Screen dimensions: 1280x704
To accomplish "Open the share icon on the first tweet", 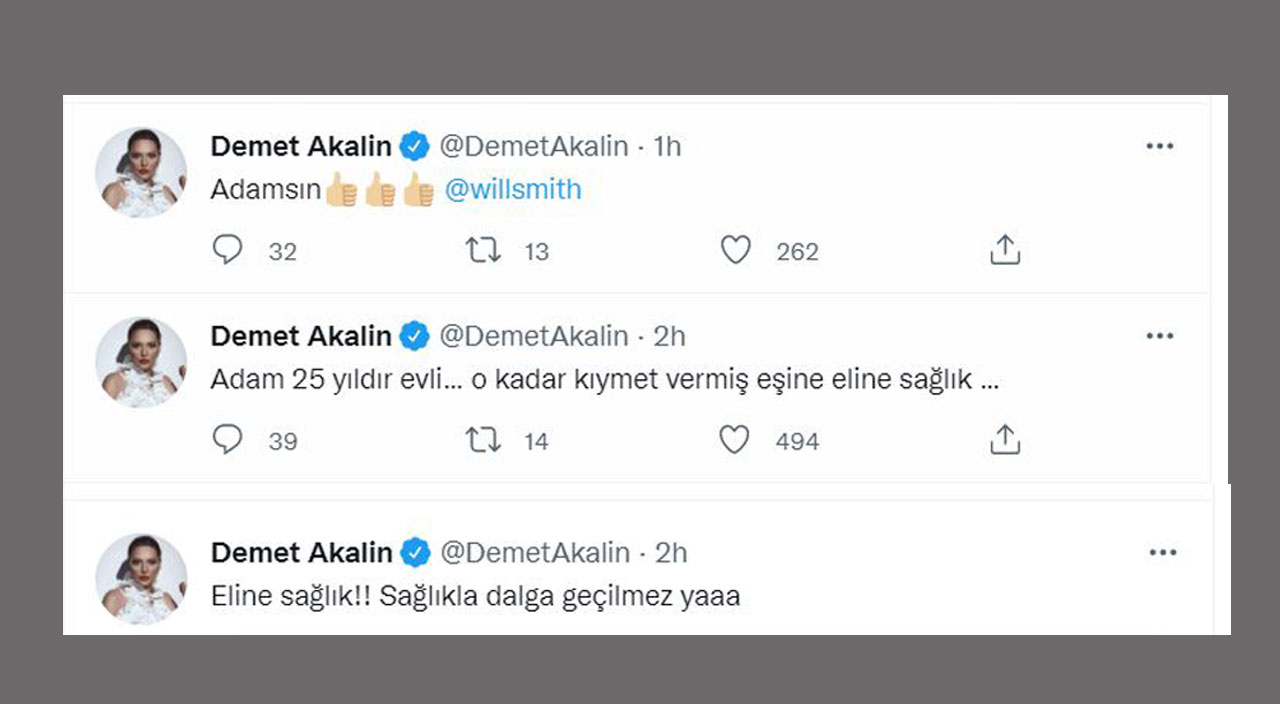I will 1004,250.
